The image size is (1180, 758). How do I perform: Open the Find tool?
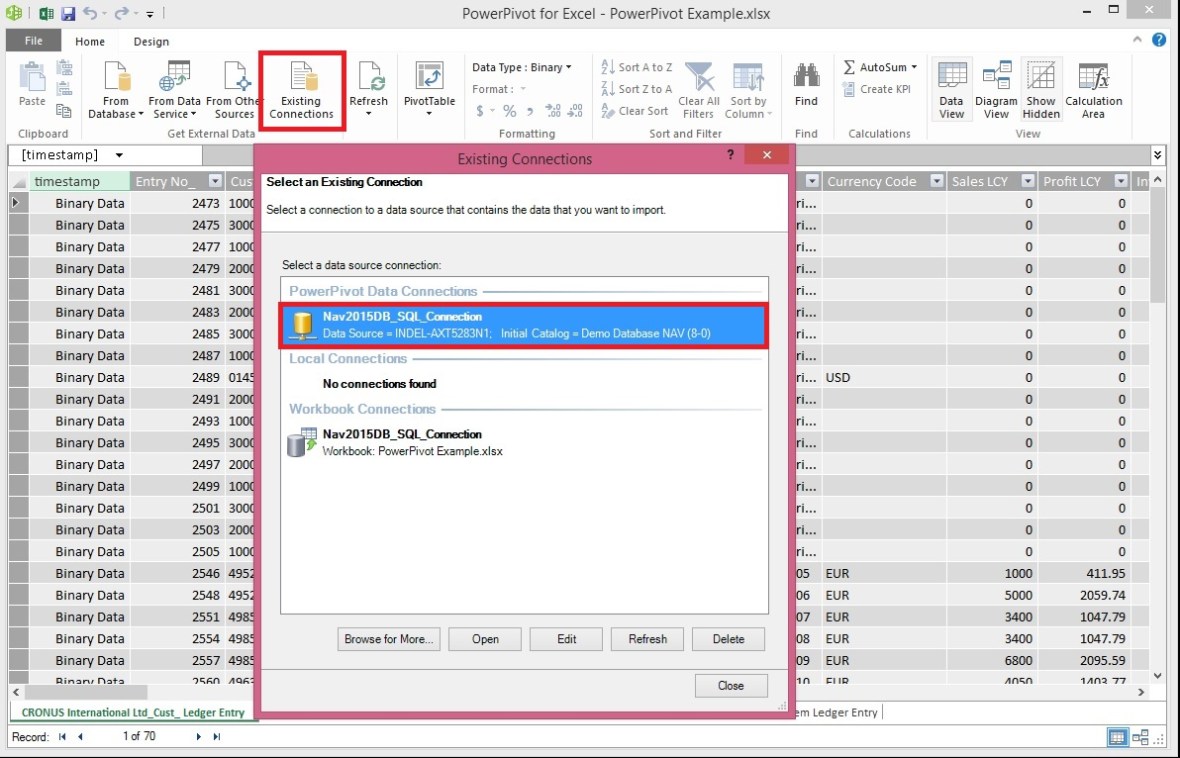pyautogui.click(x=806, y=90)
